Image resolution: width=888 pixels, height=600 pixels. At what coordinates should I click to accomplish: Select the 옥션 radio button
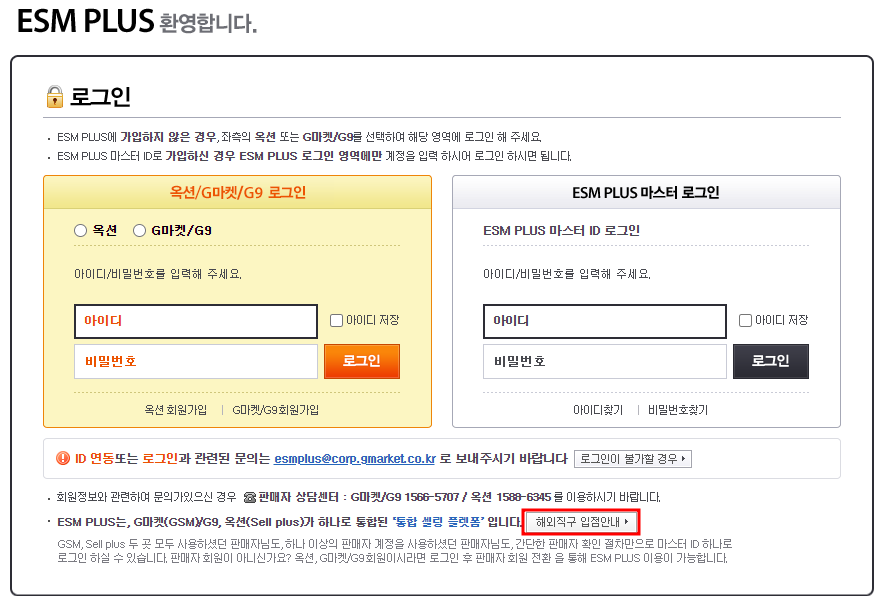pyautogui.click(x=80, y=231)
